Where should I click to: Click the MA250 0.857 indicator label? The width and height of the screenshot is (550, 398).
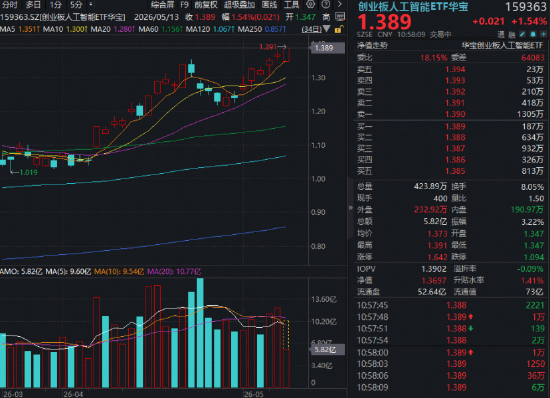coord(262,29)
